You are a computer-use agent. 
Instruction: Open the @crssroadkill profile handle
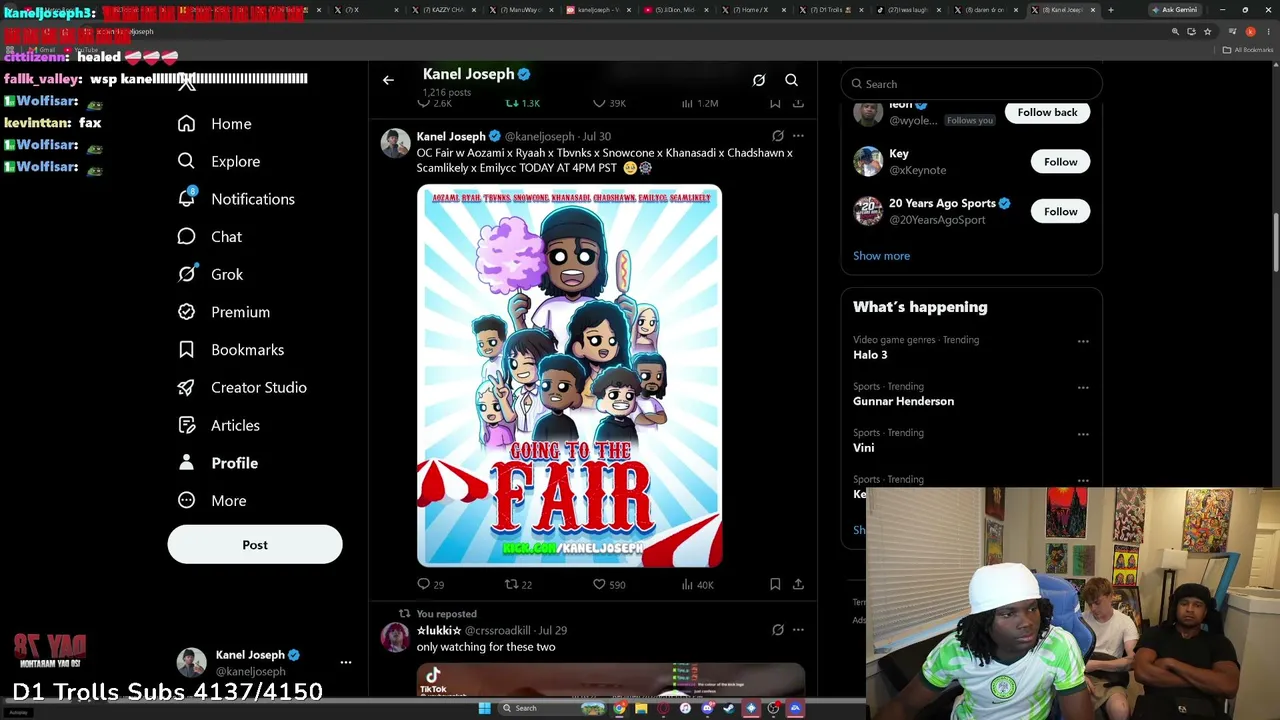tap(498, 630)
